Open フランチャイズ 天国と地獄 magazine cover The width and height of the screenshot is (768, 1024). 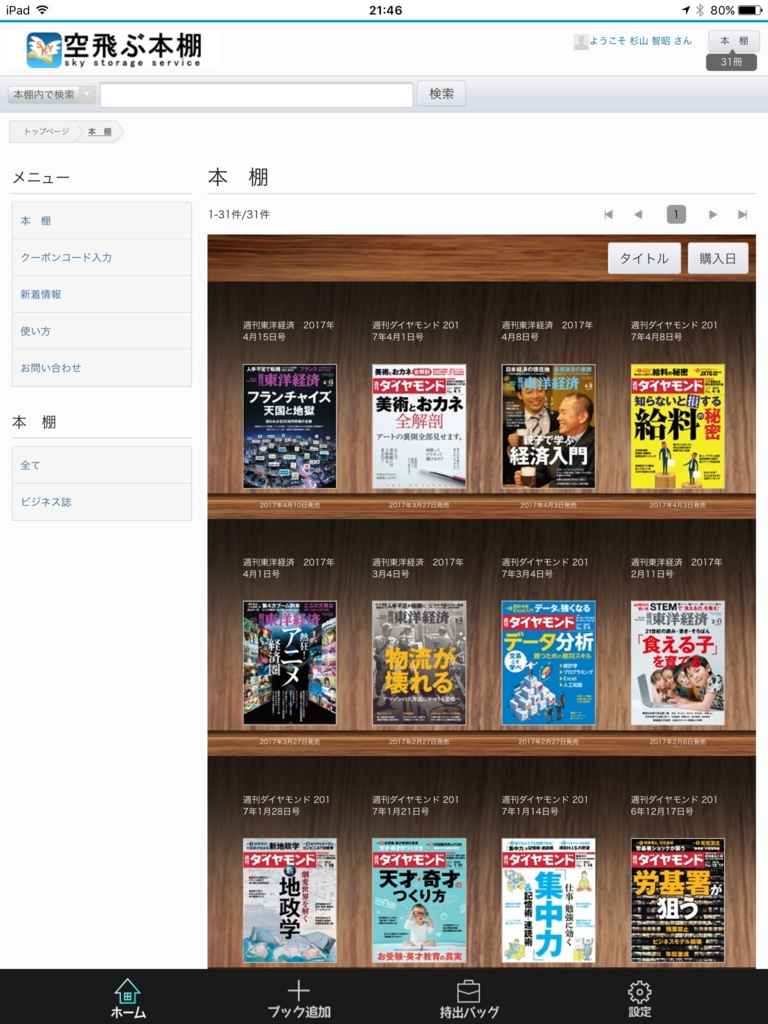(289, 426)
